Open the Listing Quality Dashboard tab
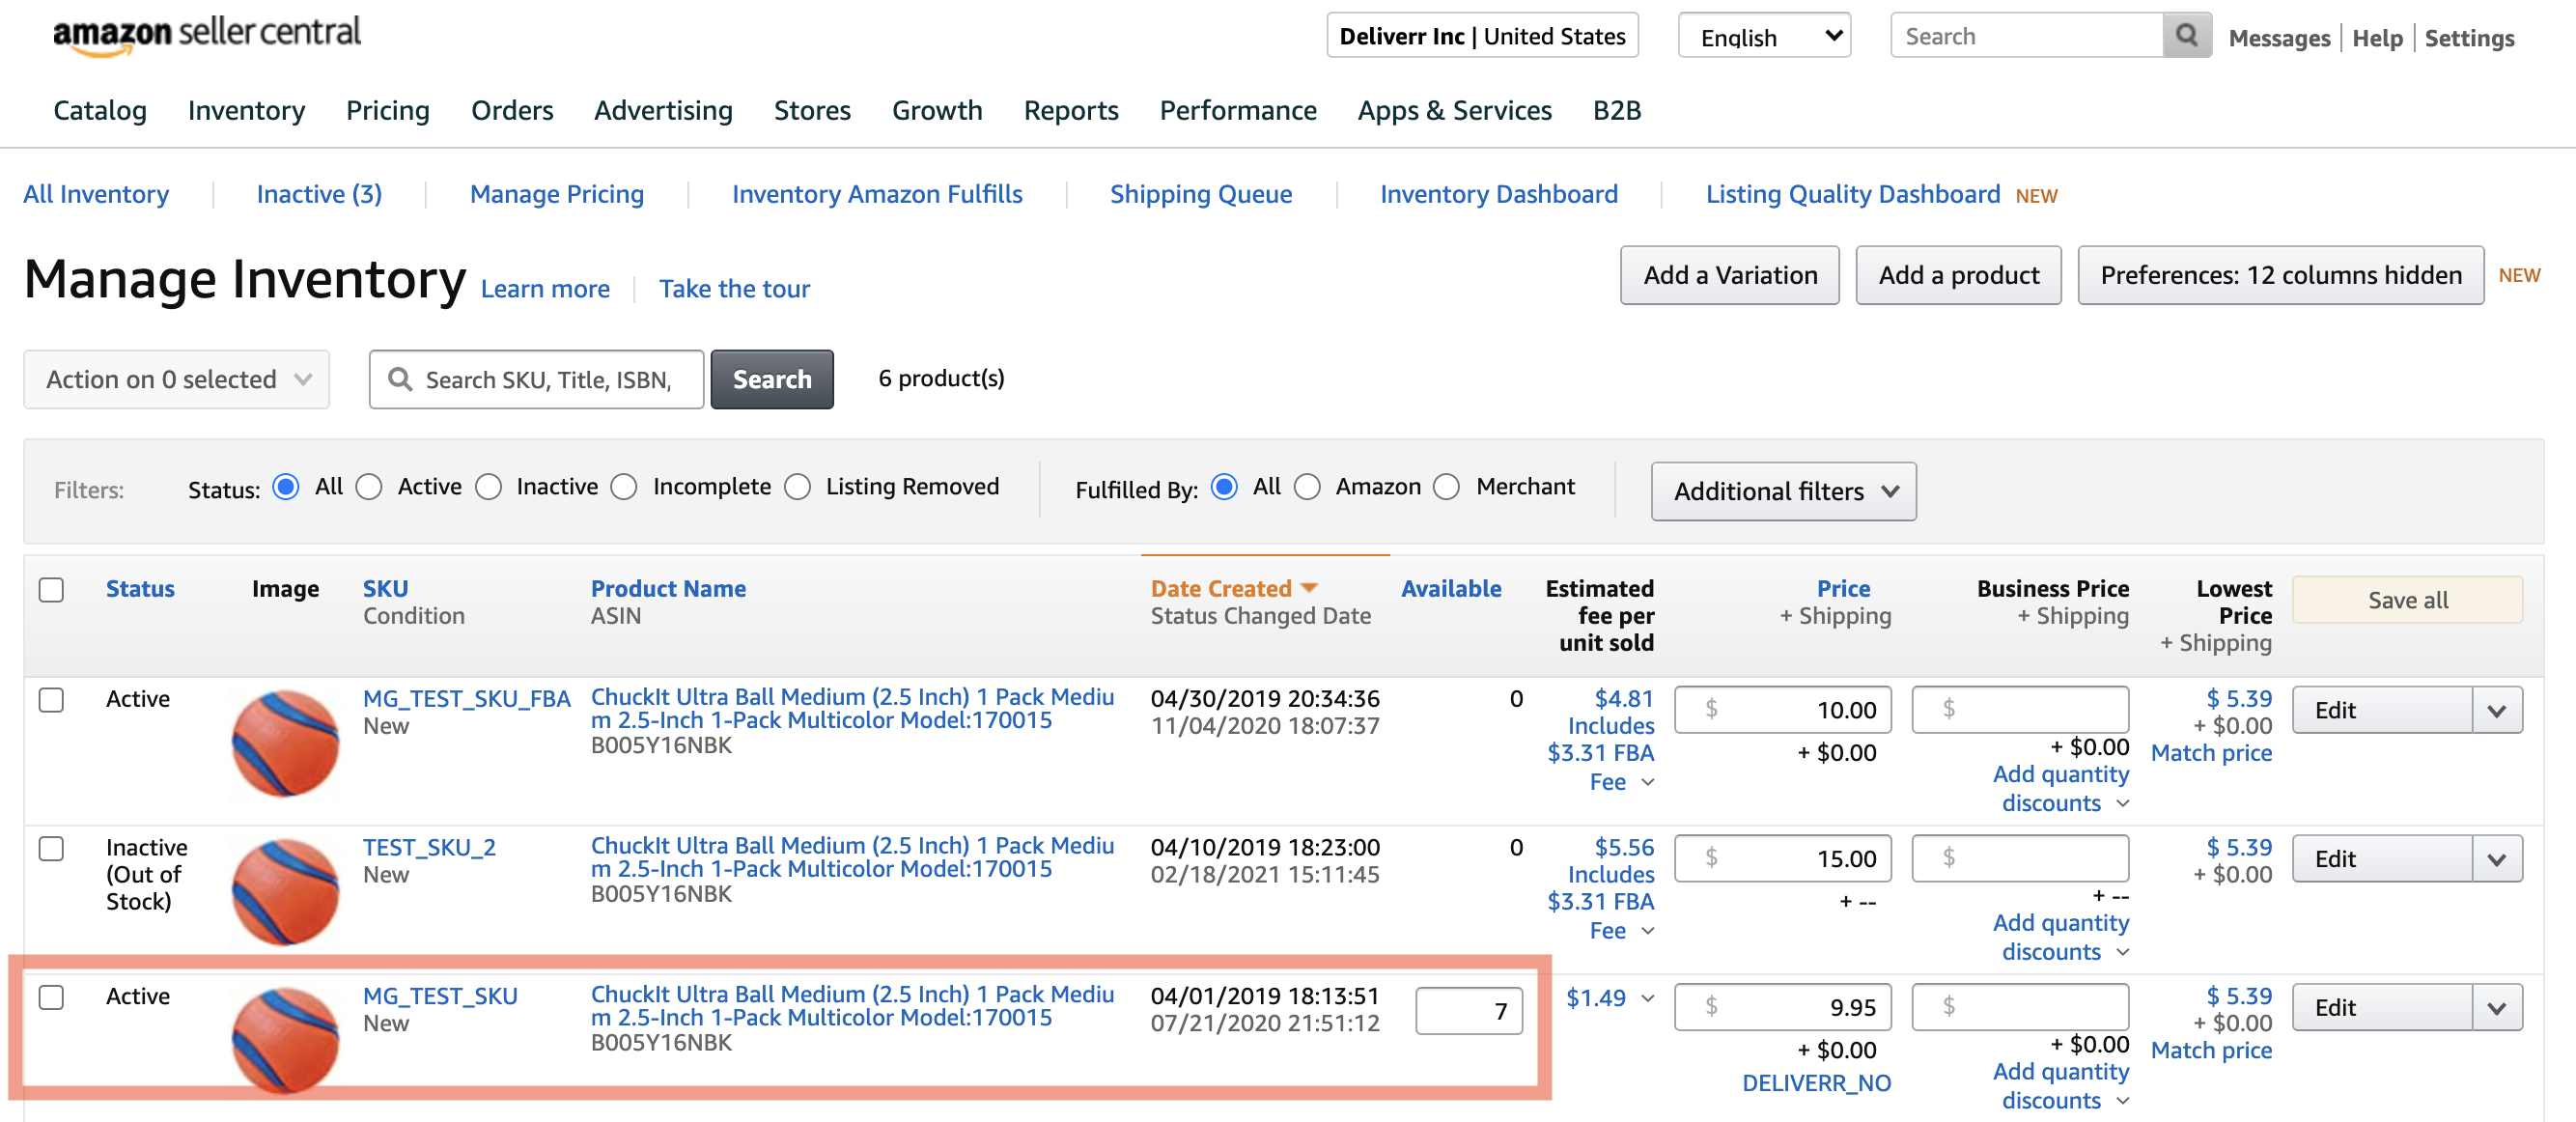This screenshot has height=1122, width=2576. point(1852,194)
